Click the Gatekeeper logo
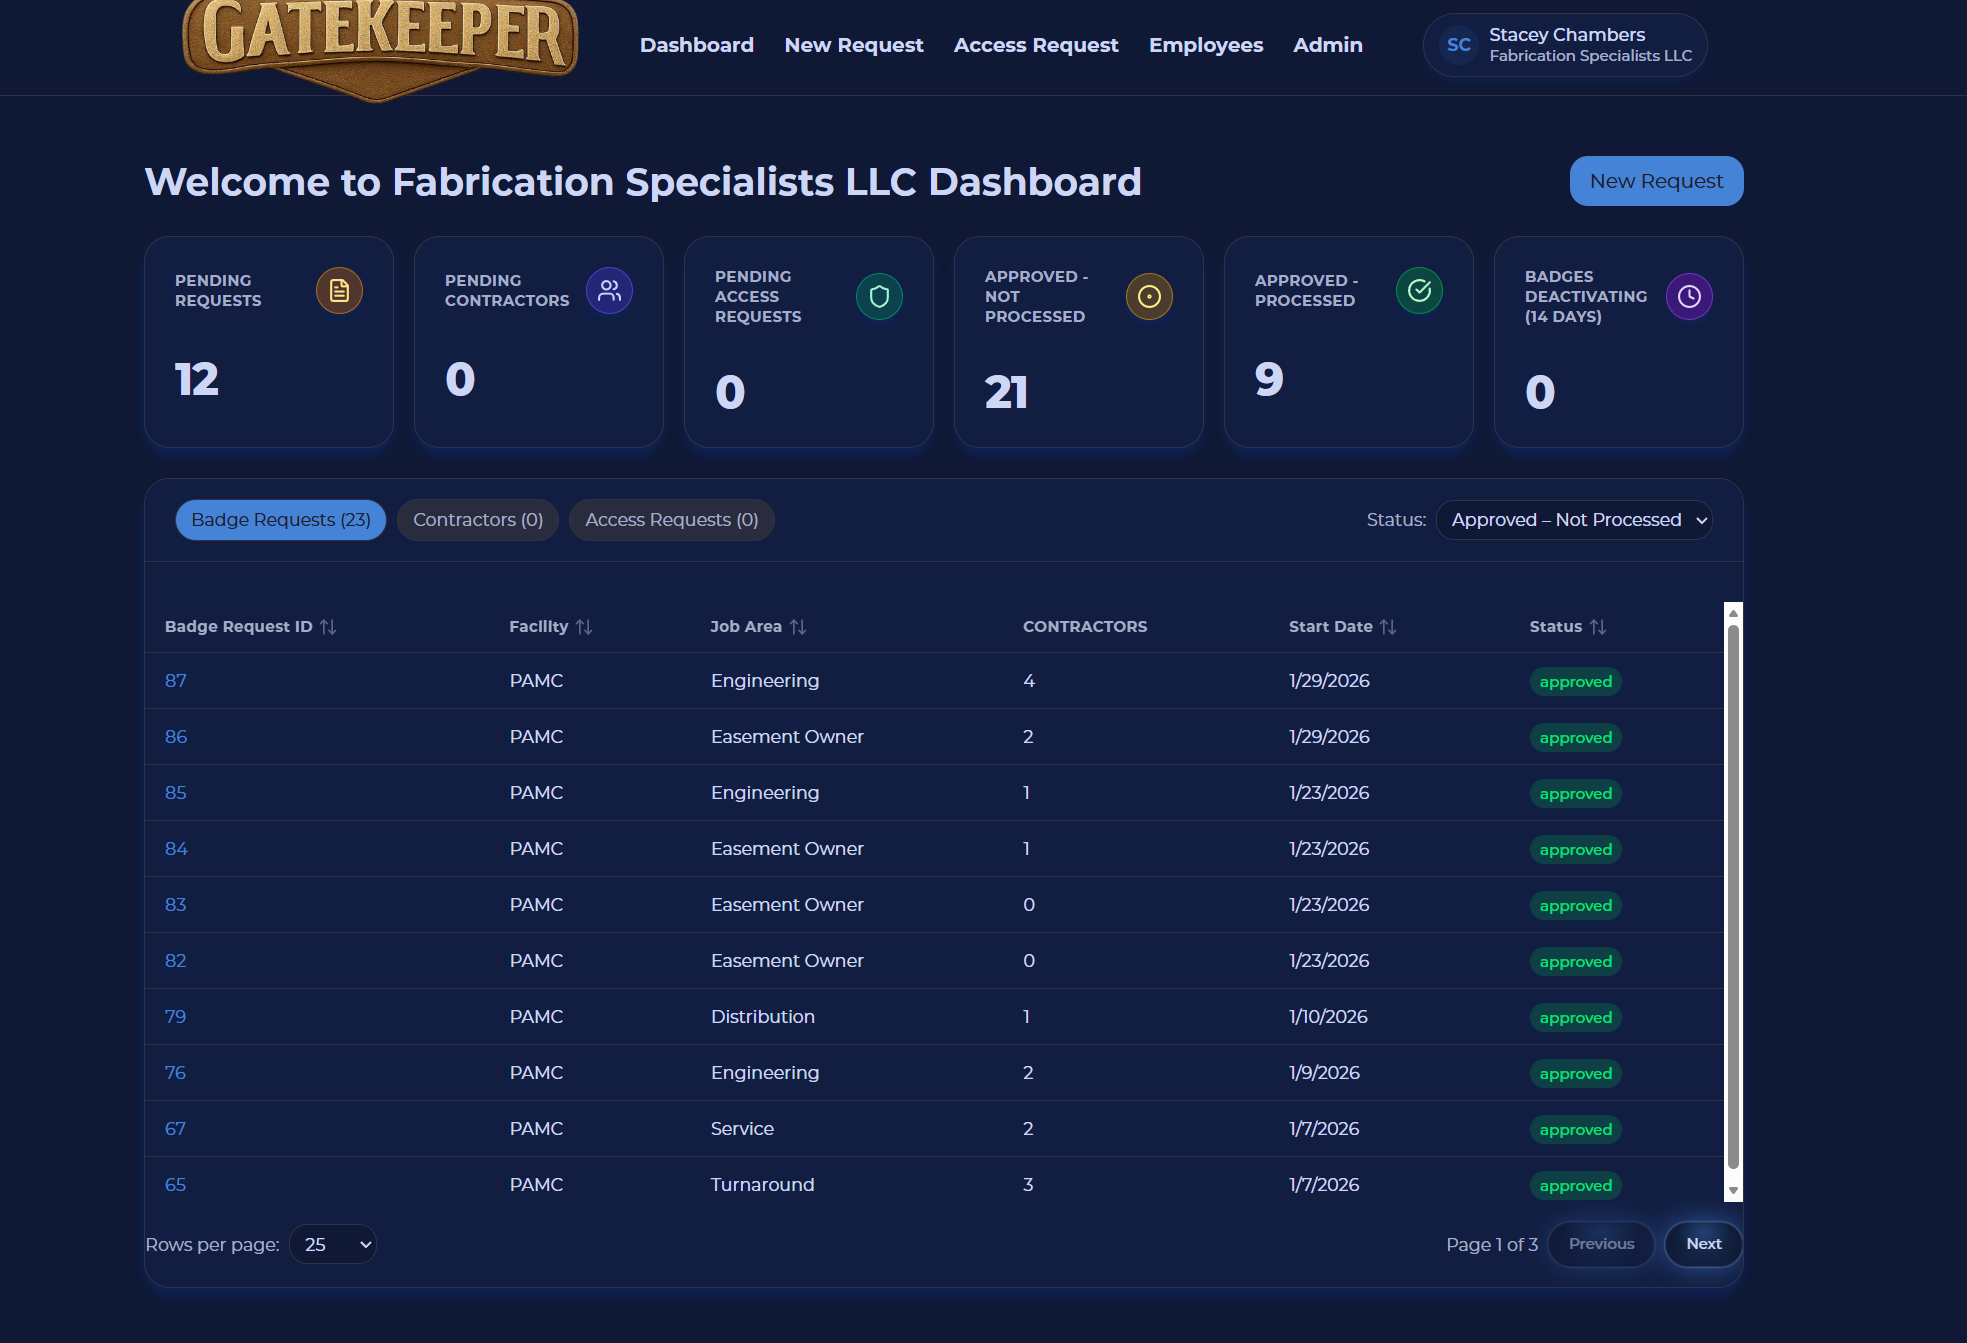1967x1343 pixels. [380, 48]
